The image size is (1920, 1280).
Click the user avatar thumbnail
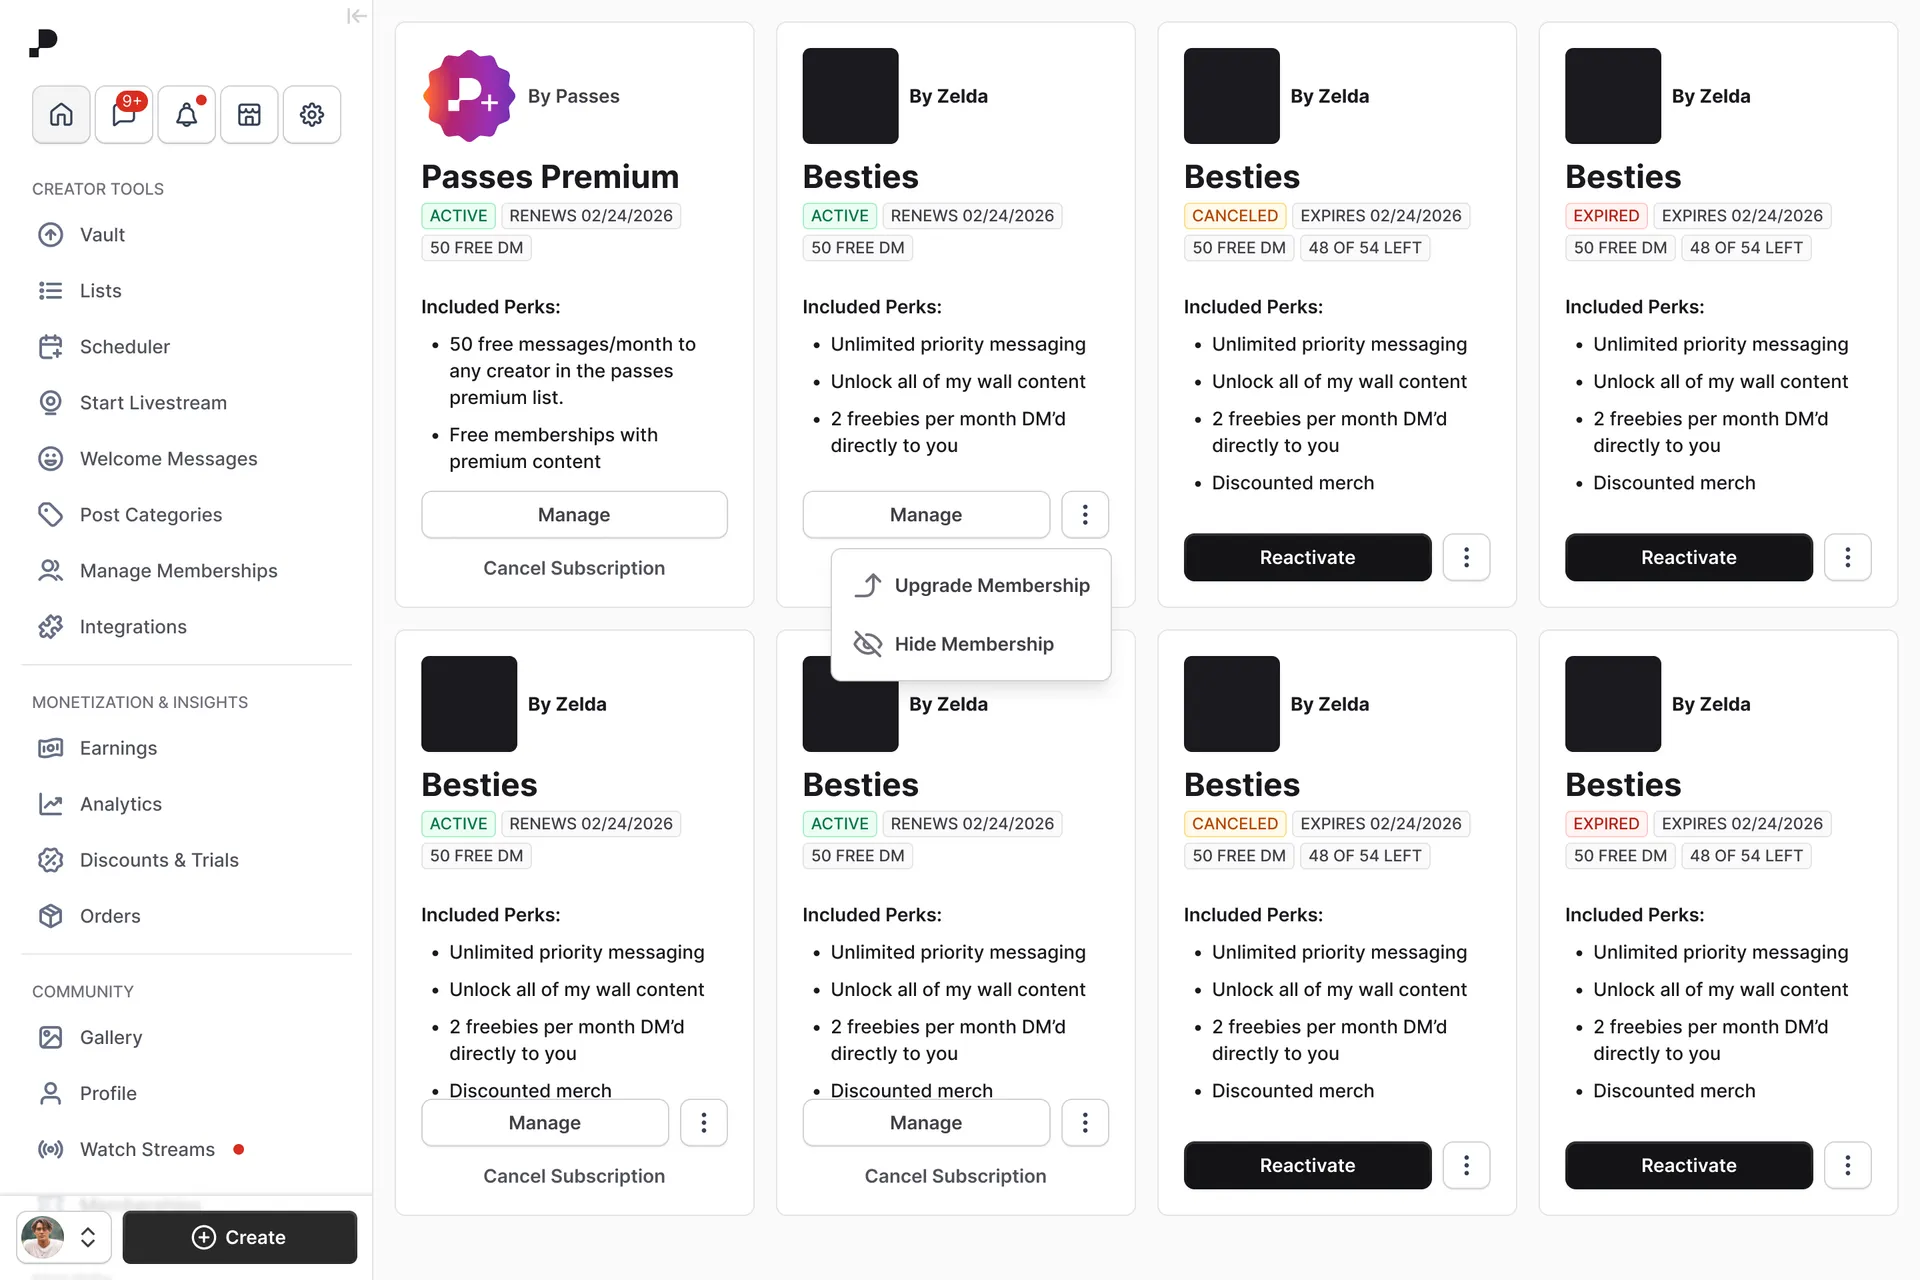coord(43,1237)
